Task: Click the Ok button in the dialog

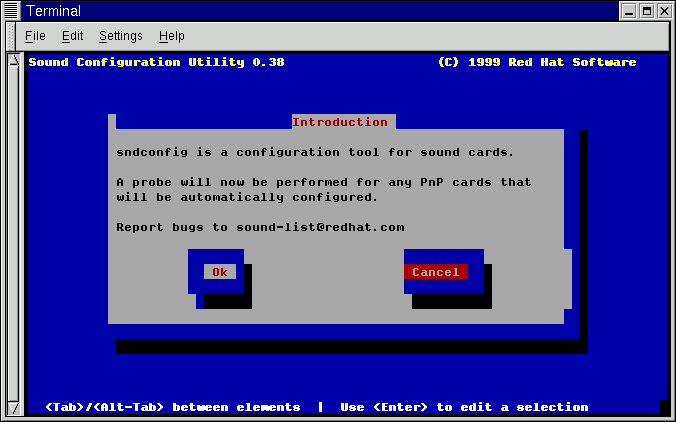Action: [219, 272]
